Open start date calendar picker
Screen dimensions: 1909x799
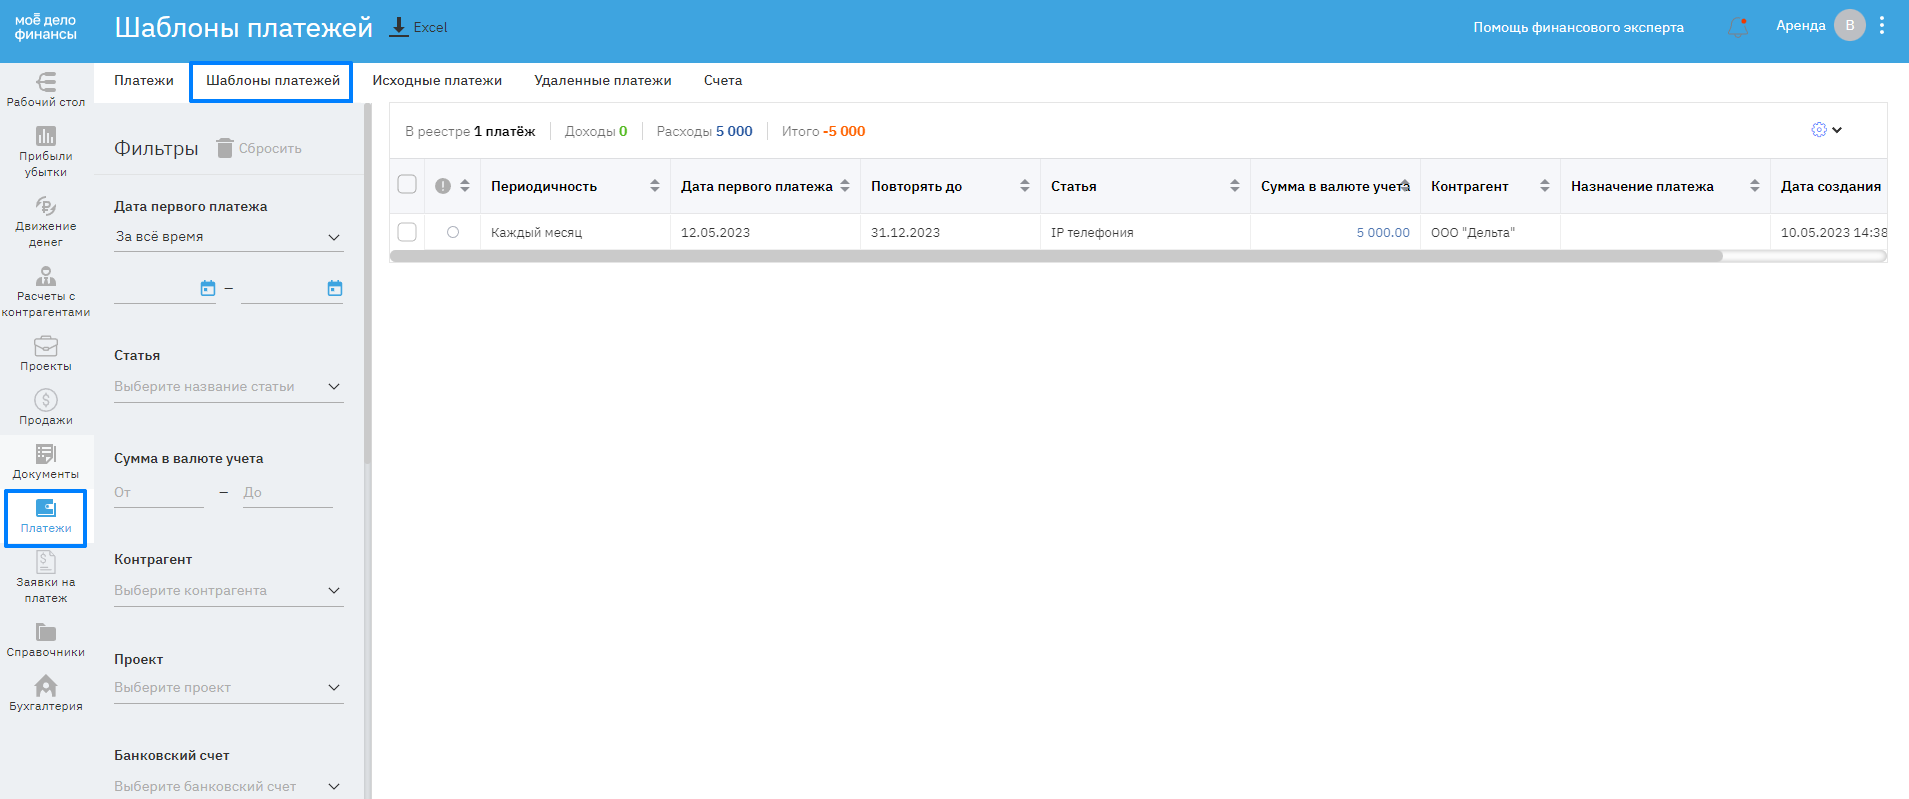pyautogui.click(x=208, y=289)
